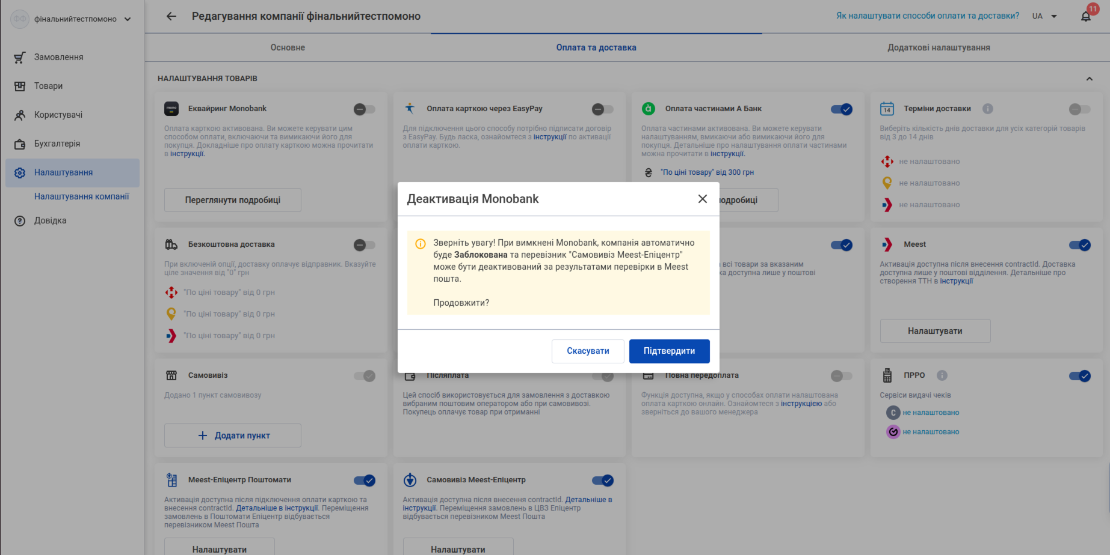Viewport: 1110px width, 555px height.
Task: Switch to the Оплата та доставка tab
Action: (x=596, y=47)
